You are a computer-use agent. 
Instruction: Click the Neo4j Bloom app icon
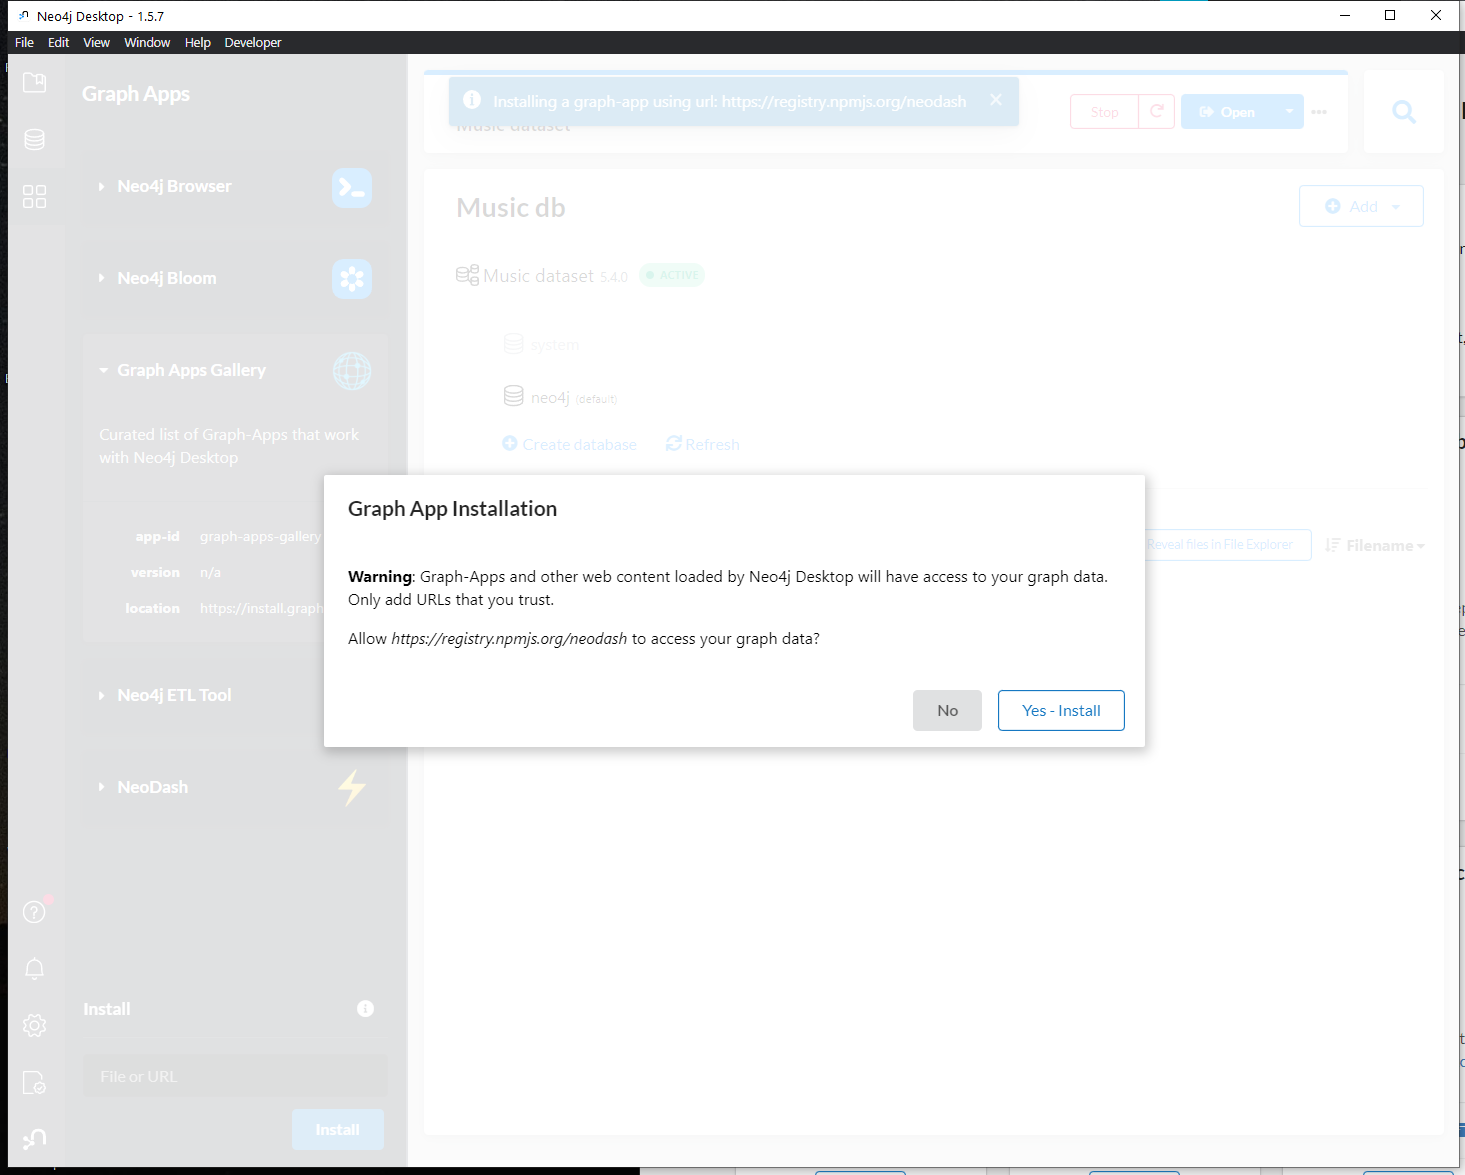coord(351,279)
